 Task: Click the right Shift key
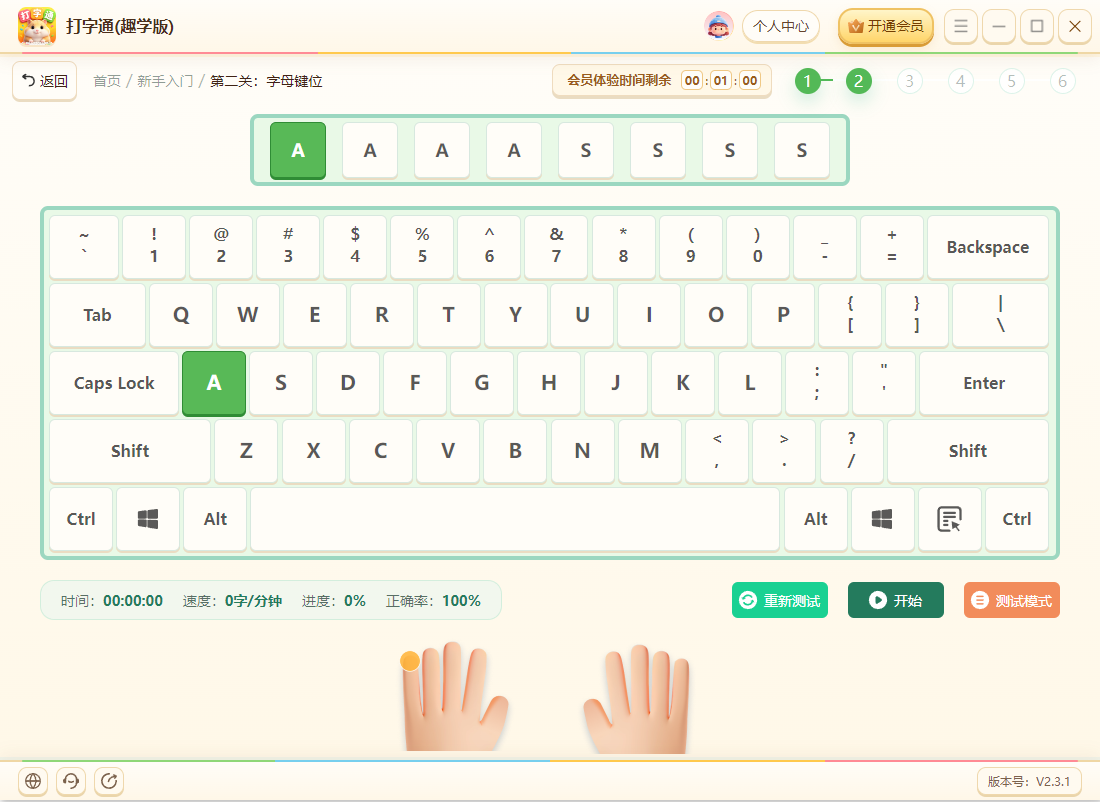point(967,451)
